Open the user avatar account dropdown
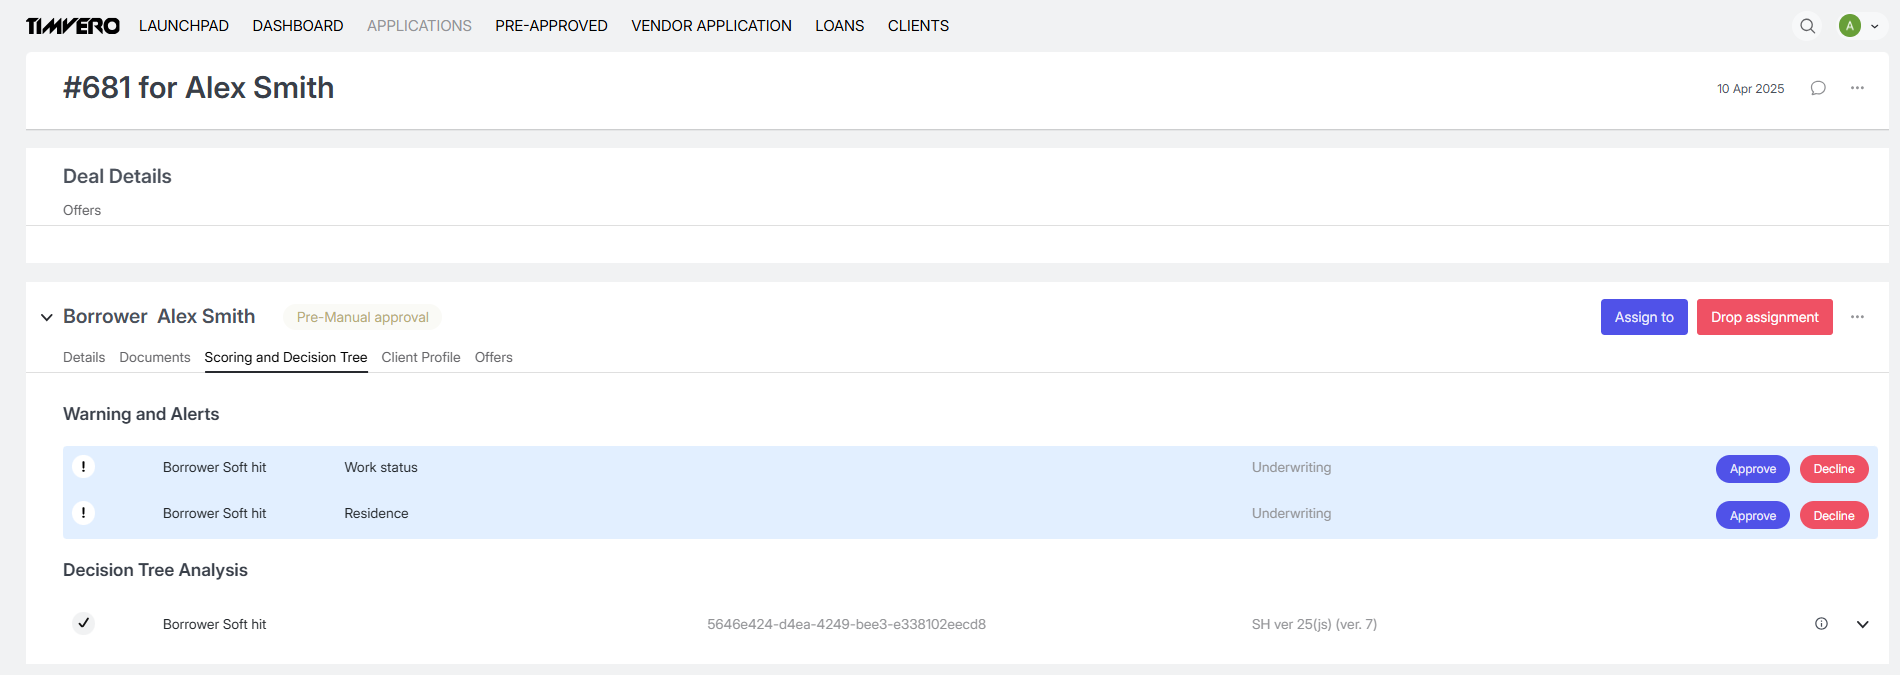The width and height of the screenshot is (1900, 675). 1859,26
